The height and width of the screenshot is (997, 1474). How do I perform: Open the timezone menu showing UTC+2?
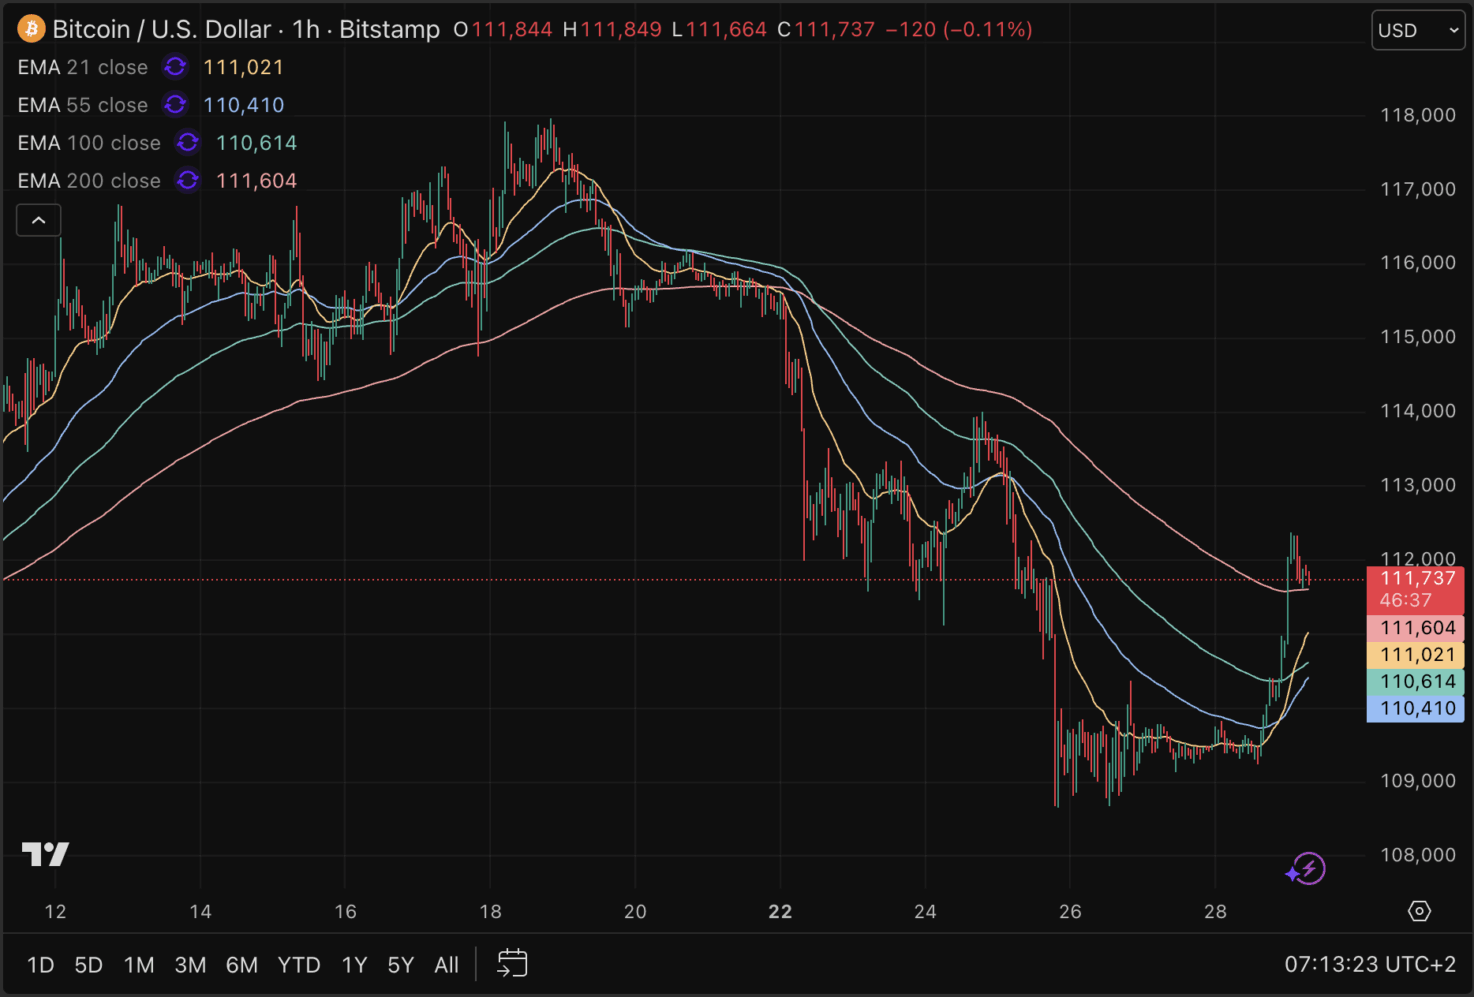(x=1369, y=964)
